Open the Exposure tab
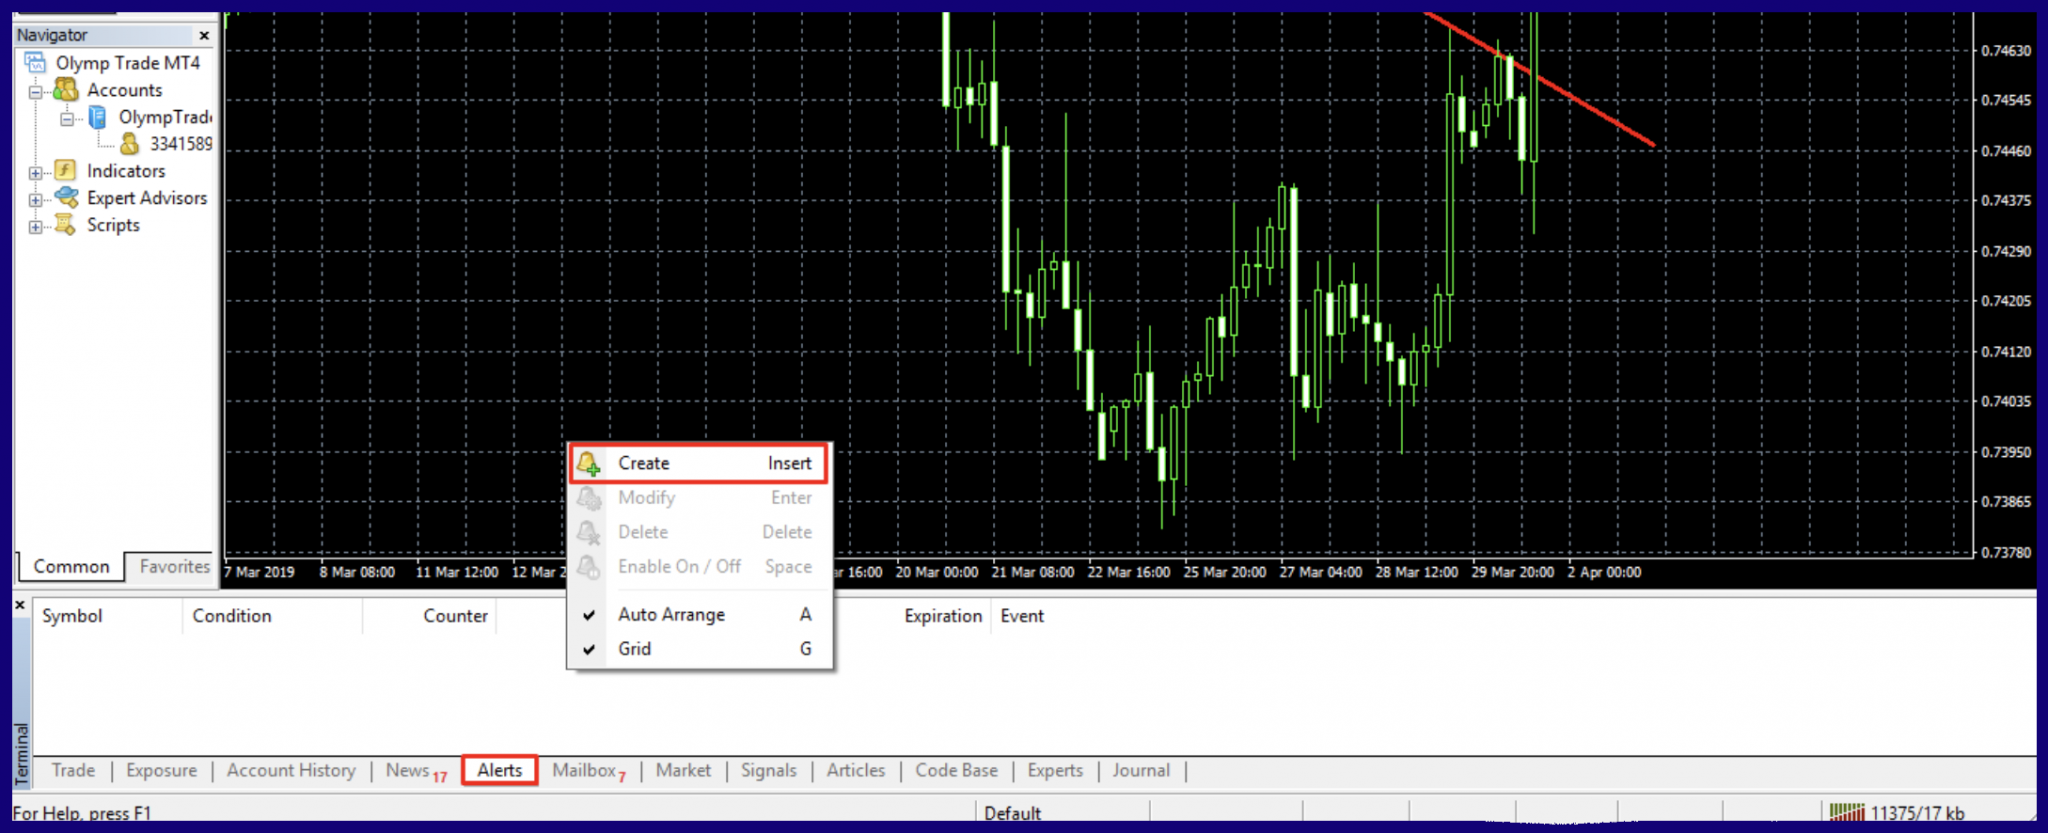This screenshot has width=2048, height=833. [x=161, y=770]
